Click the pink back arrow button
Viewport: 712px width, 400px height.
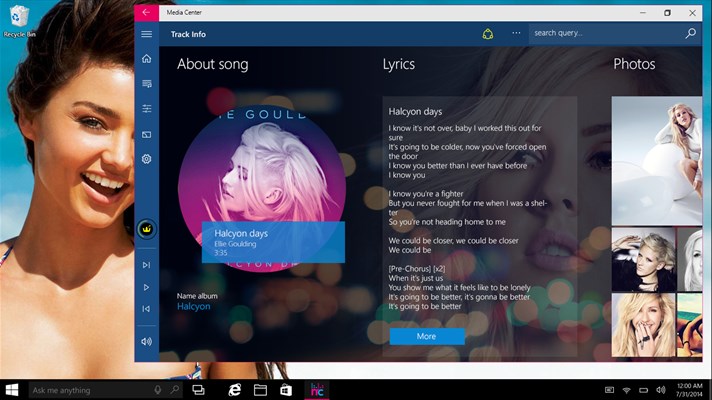point(146,12)
